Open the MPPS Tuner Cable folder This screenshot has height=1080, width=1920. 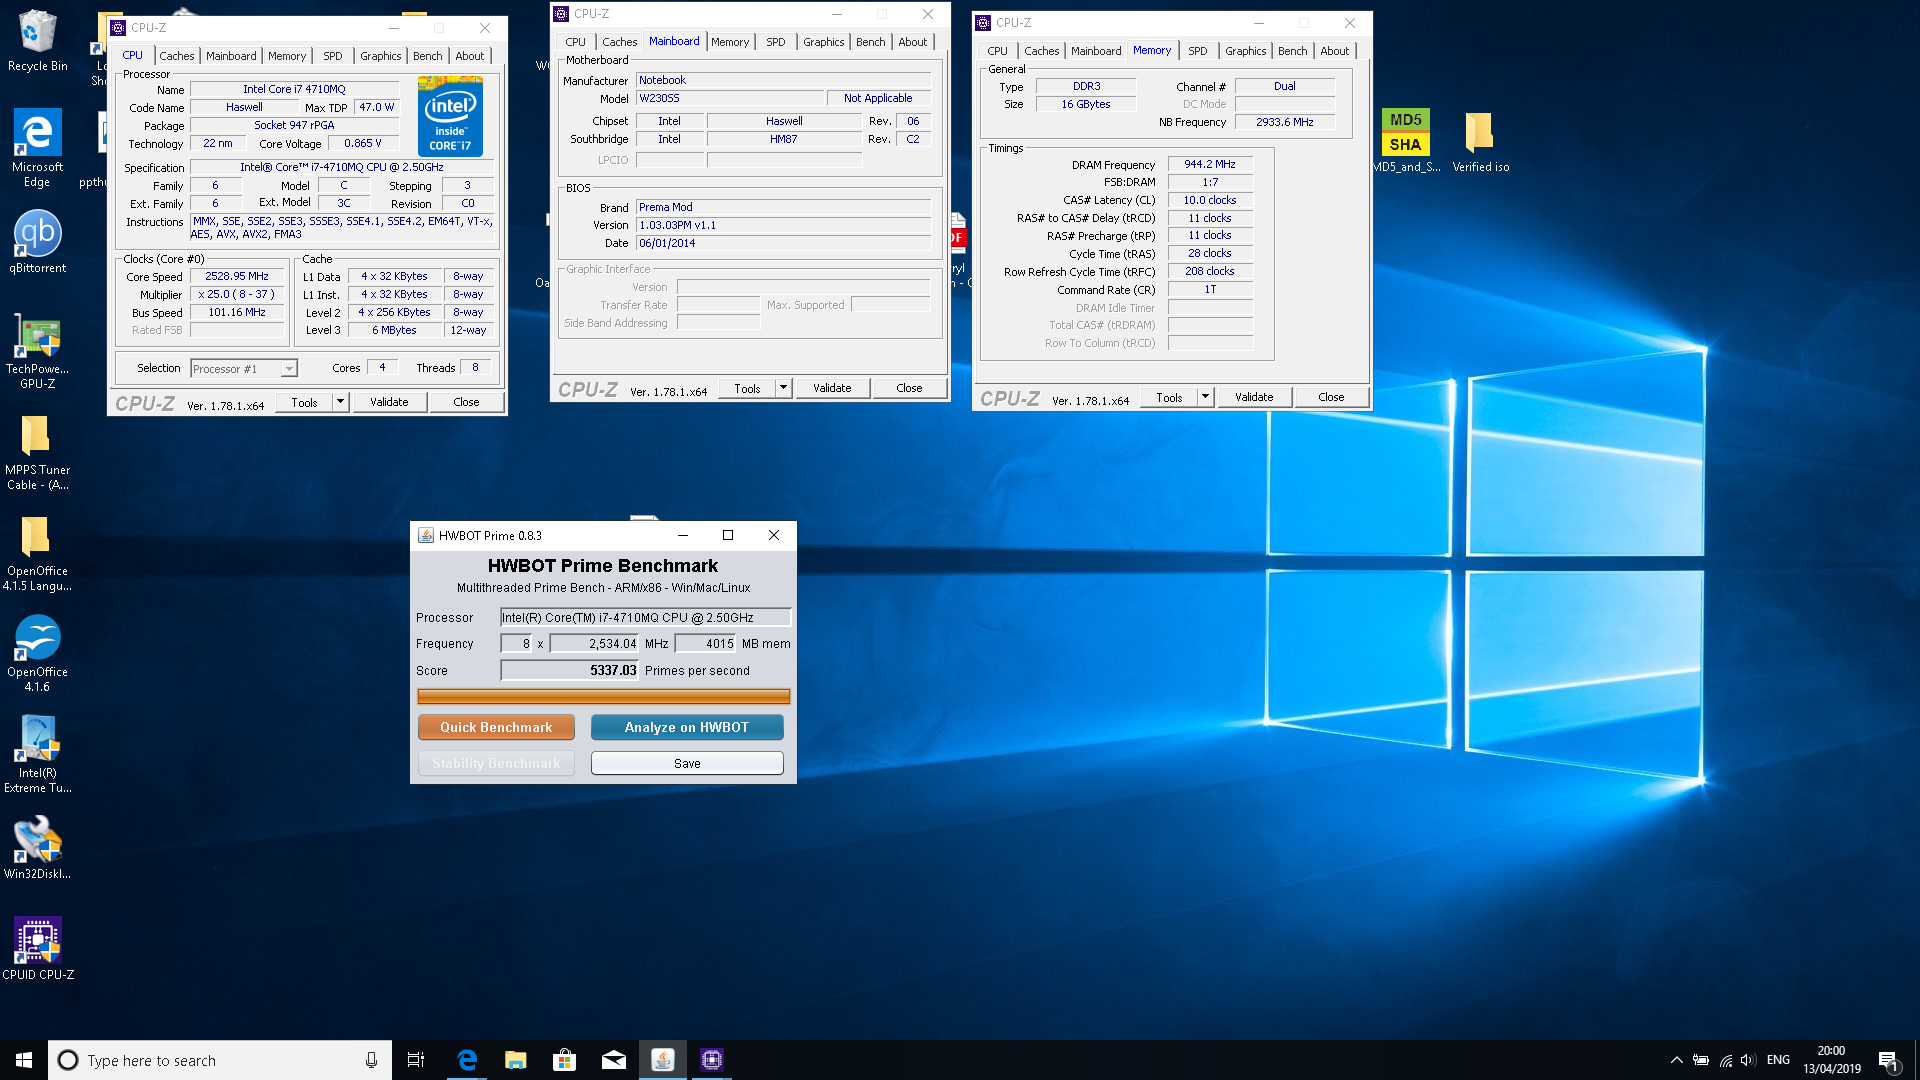tap(37, 452)
